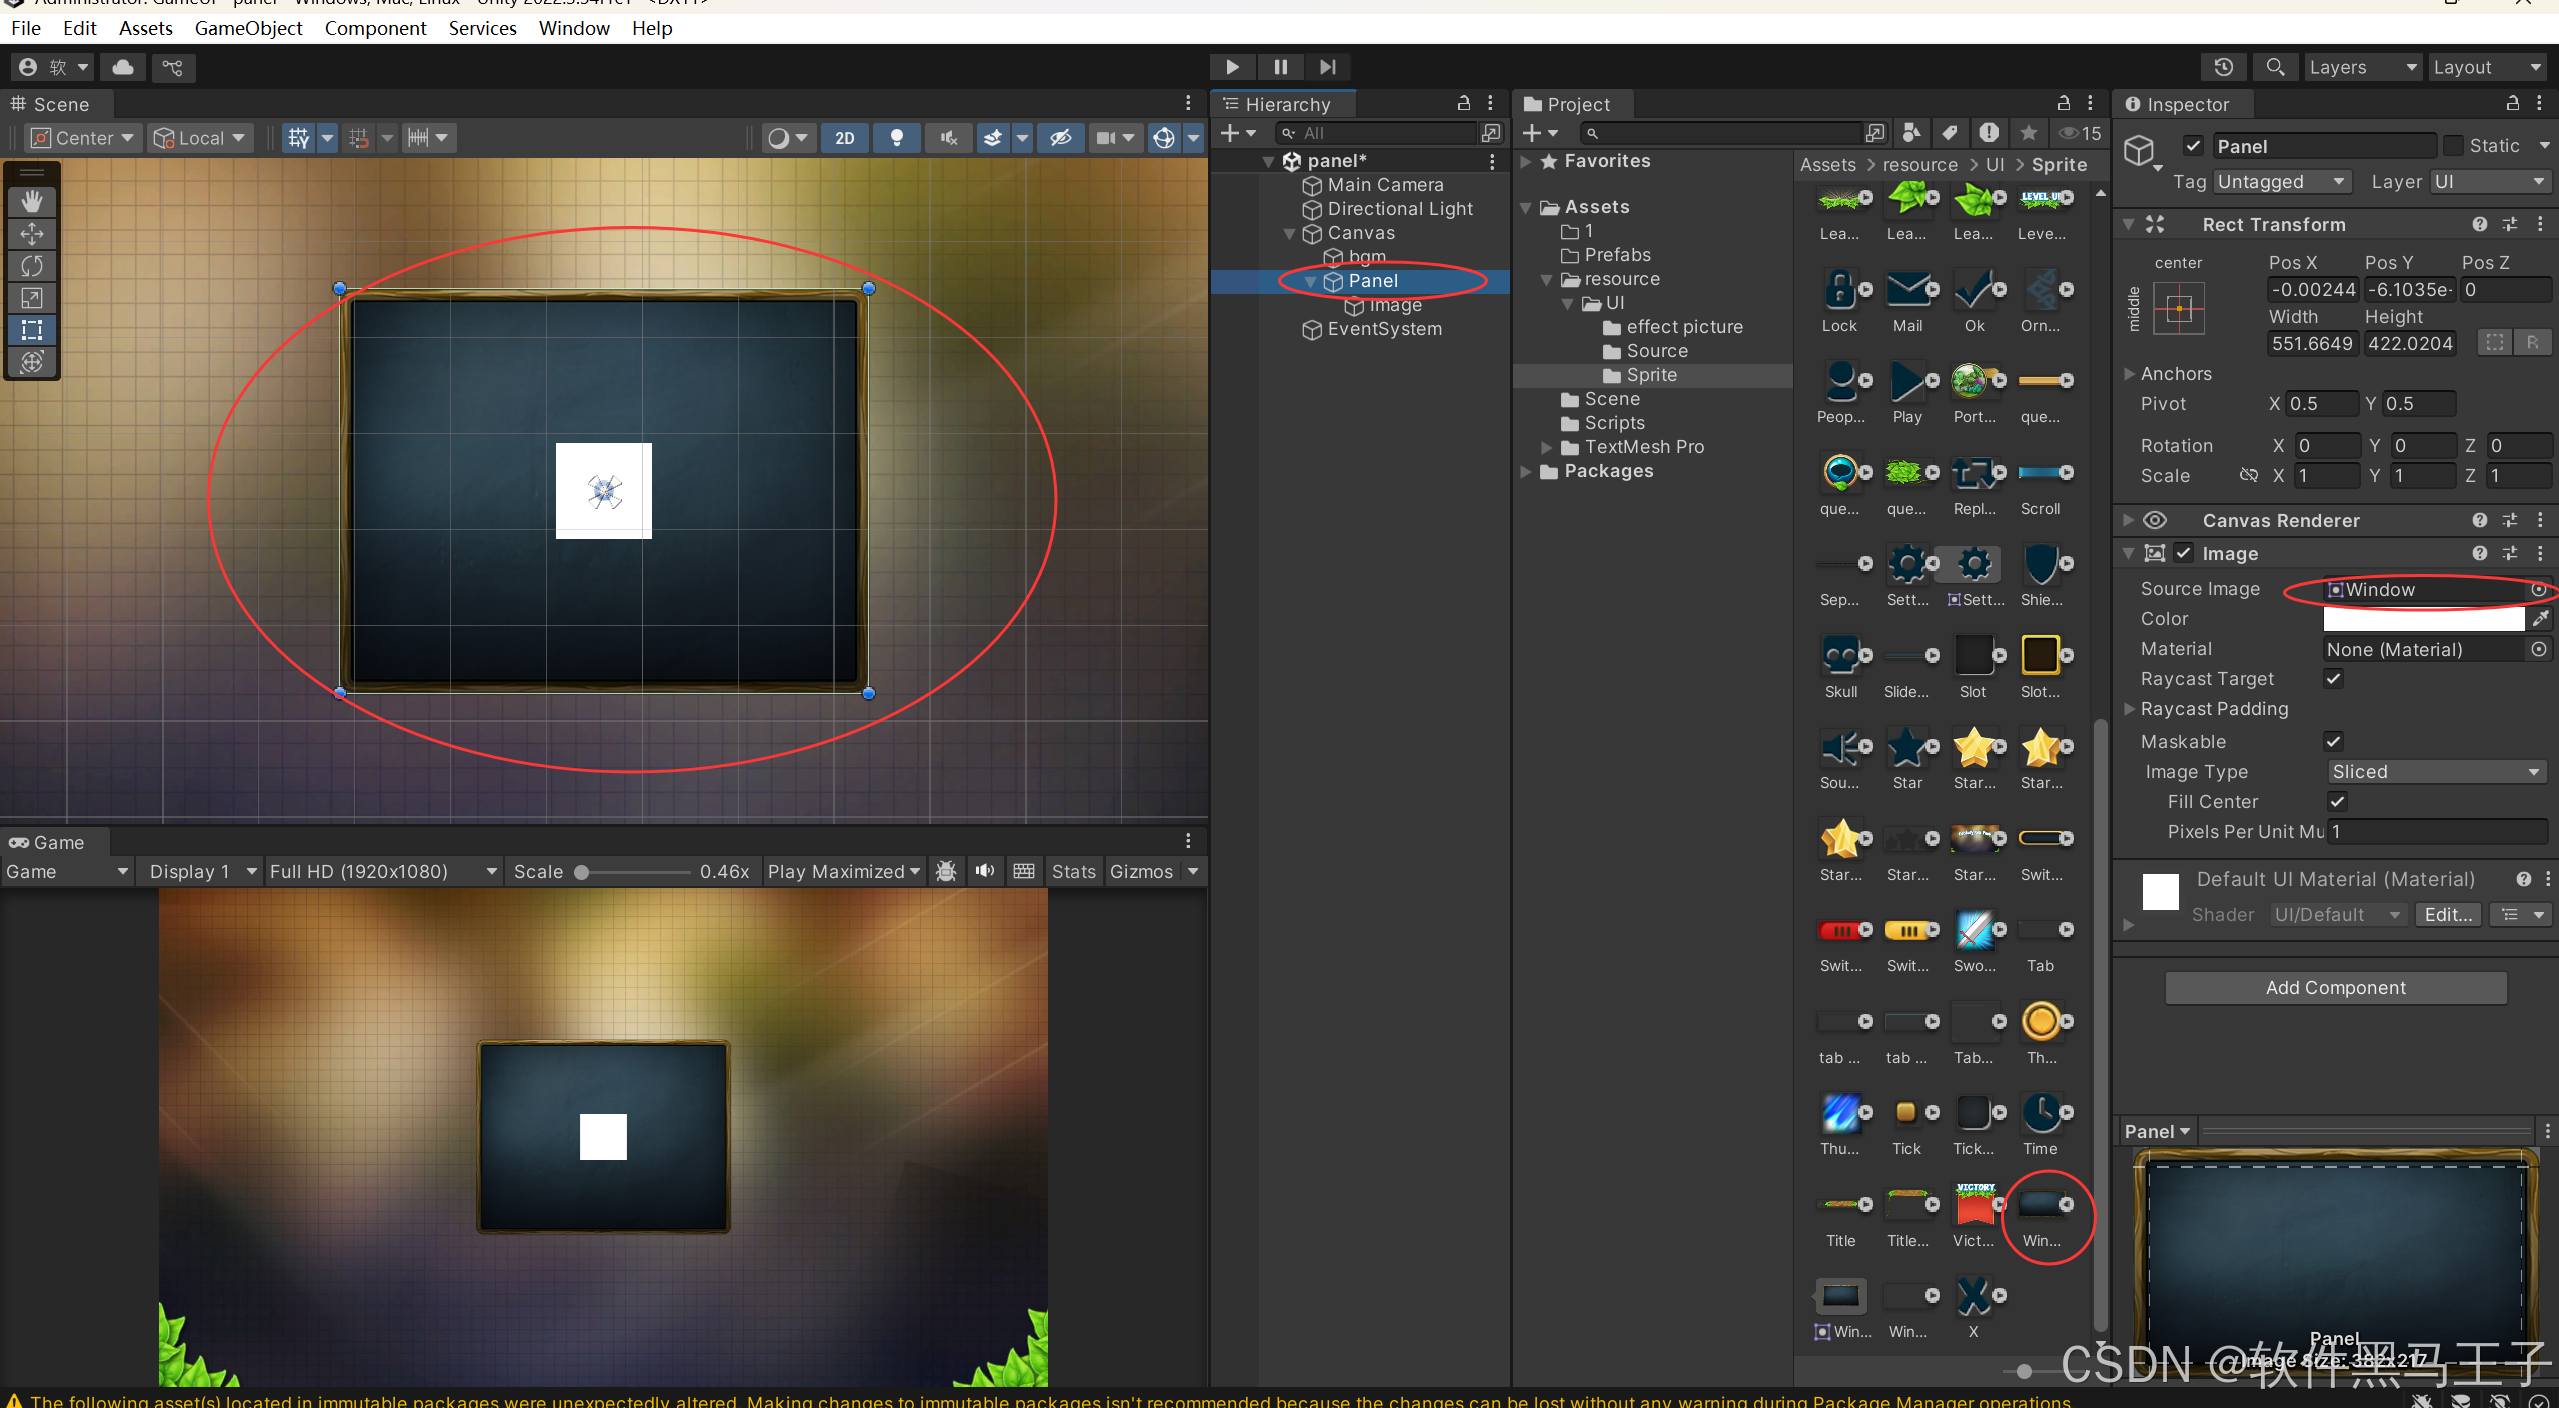Open the Full HD resolution dropdown
Screen dimensions: 2559x1408
point(383,872)
